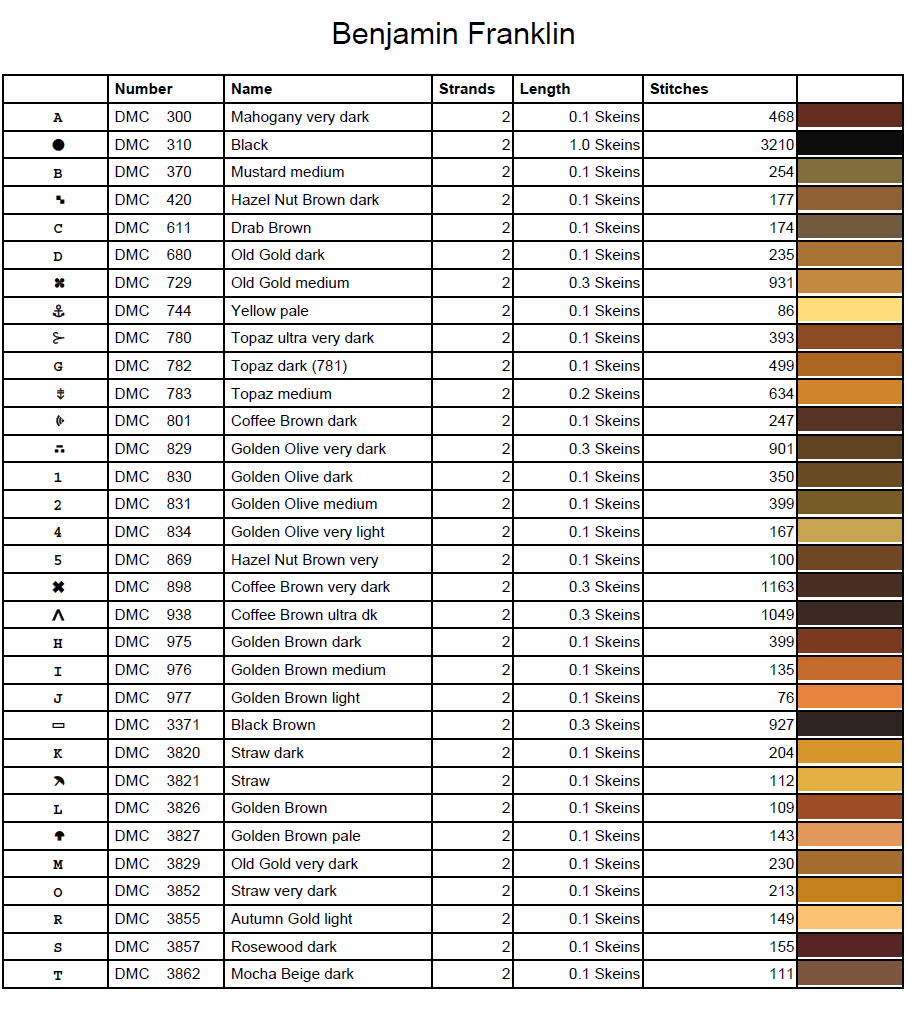Click the Rosewood dark color swatch

(x=849, y=946)
